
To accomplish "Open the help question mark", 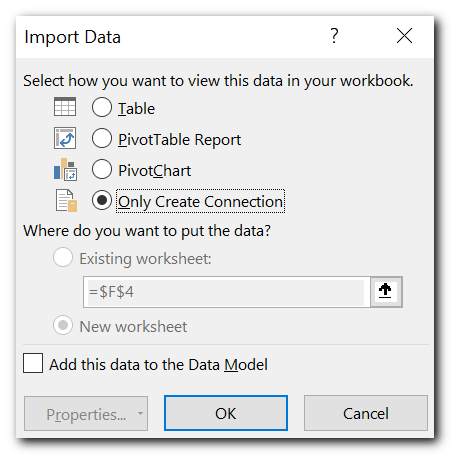I will click(334, 36).
